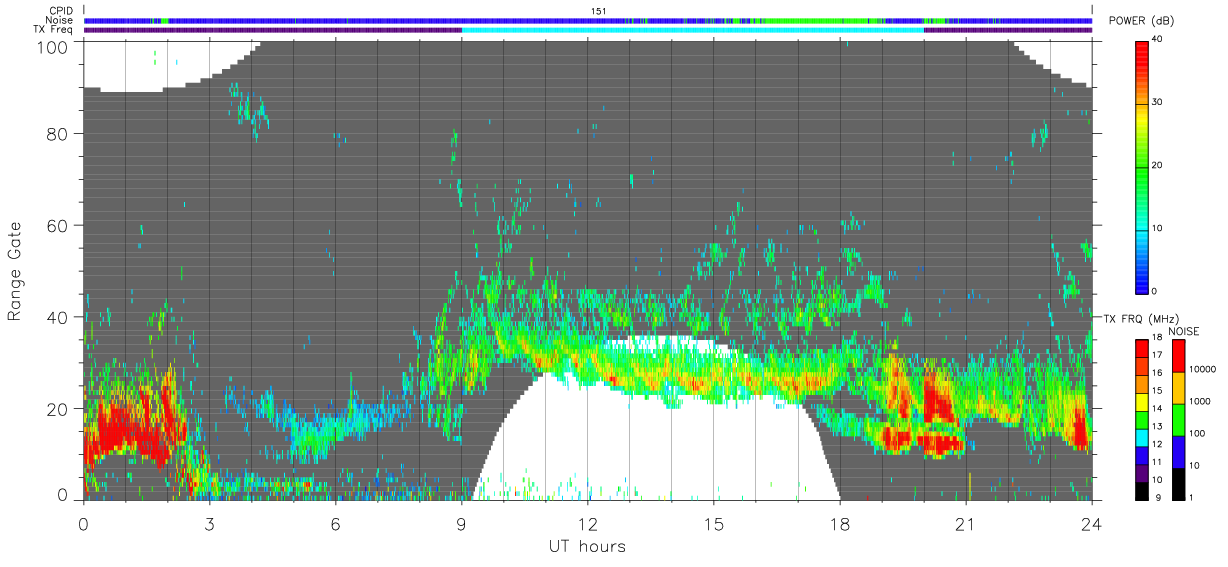The width and height of the screenshot is (1228, 567).
Task: Click the UT hours x-axis title
Action: pos(587,546)
